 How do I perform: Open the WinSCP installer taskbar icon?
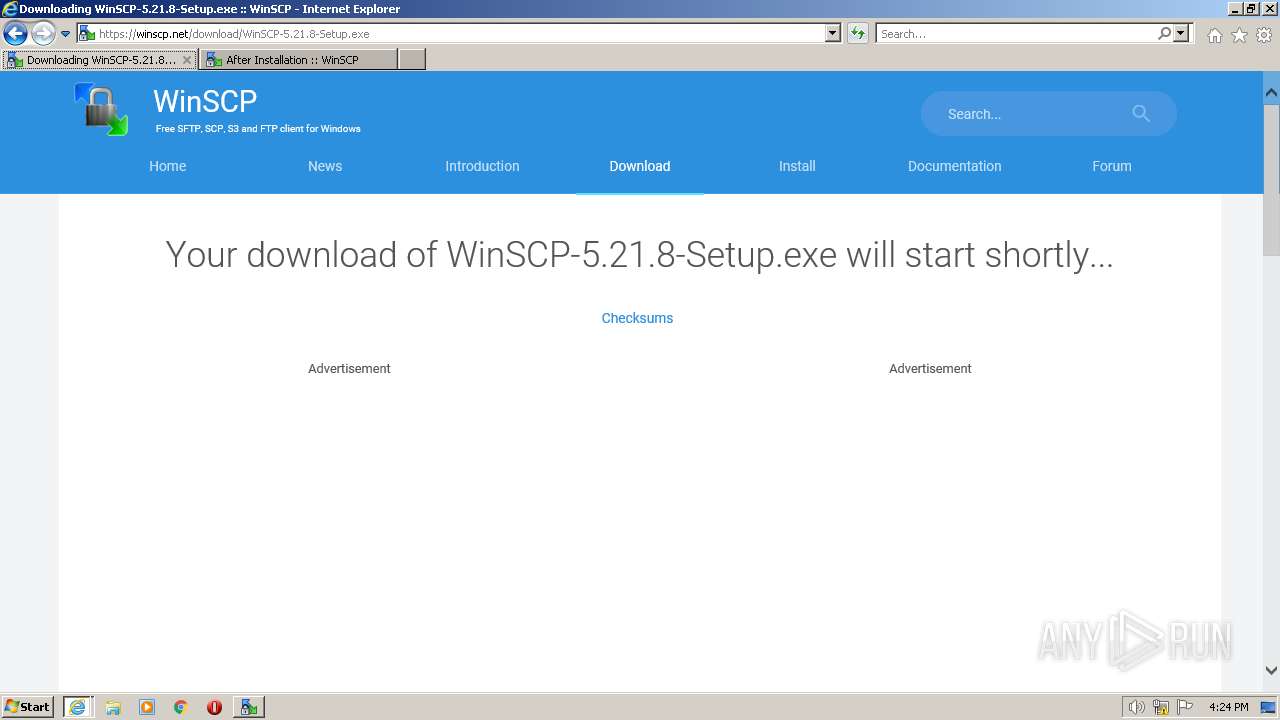click(249, 707)
